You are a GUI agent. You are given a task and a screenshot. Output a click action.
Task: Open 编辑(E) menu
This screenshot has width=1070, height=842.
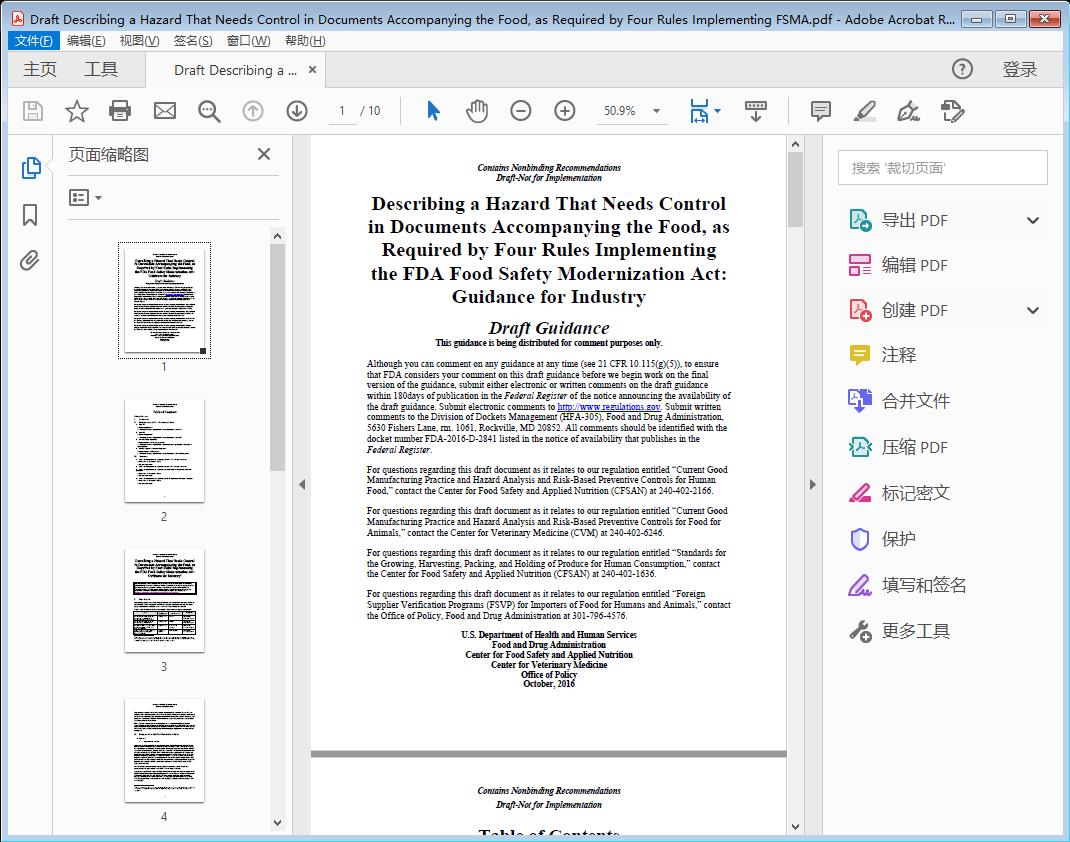86,41
